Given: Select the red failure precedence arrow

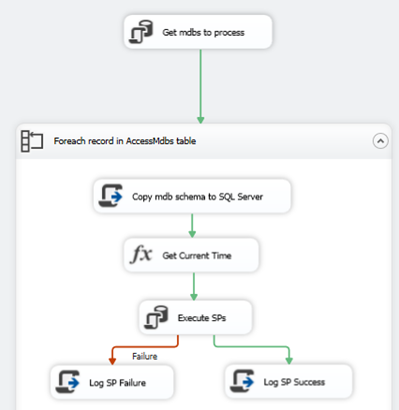Looking at the screenshot, I should (145, 347).
